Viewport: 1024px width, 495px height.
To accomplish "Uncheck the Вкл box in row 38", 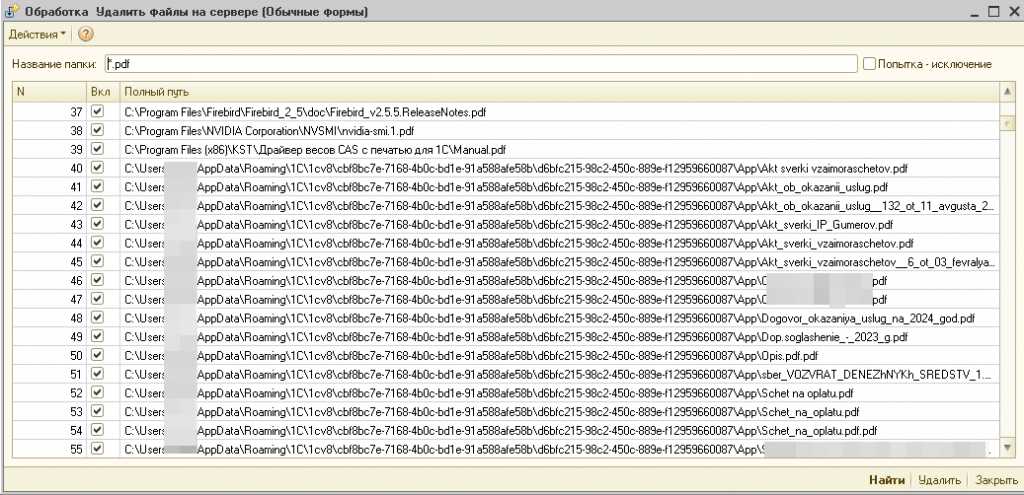I will 97,130.
